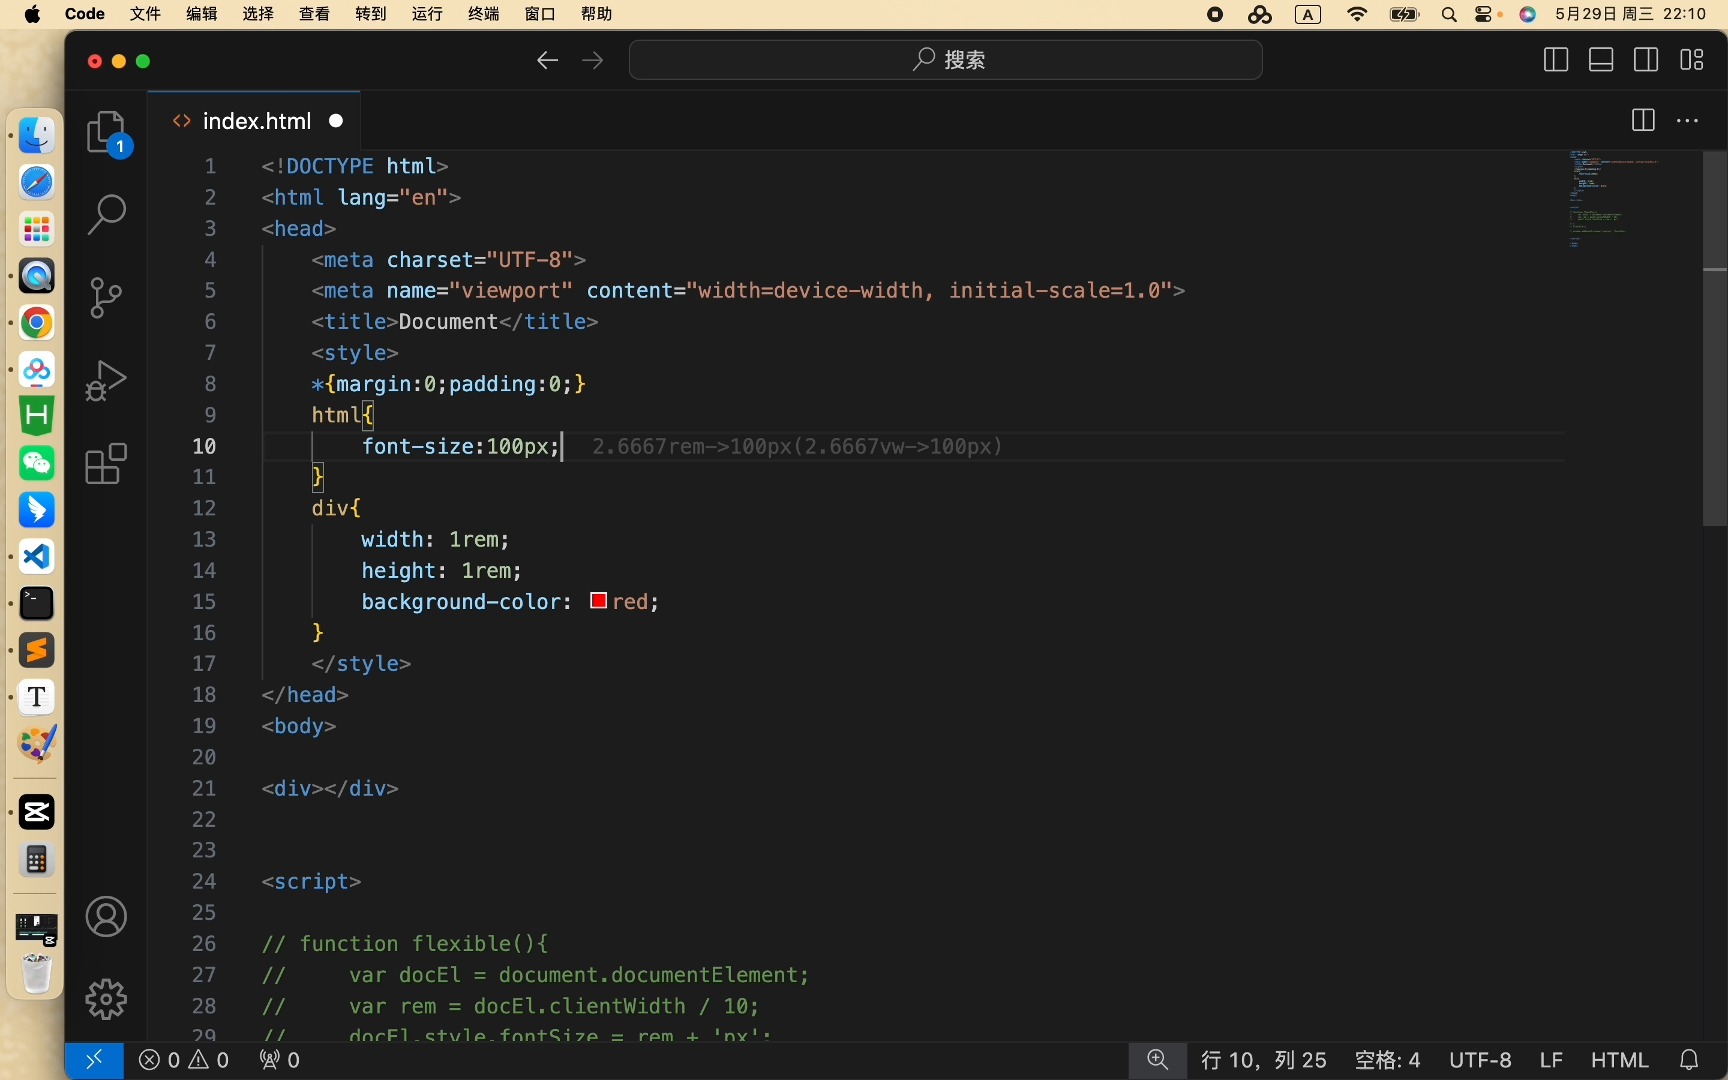1728x1080 pixels.
Task: Split the editor to the right
Action: 1643,120
